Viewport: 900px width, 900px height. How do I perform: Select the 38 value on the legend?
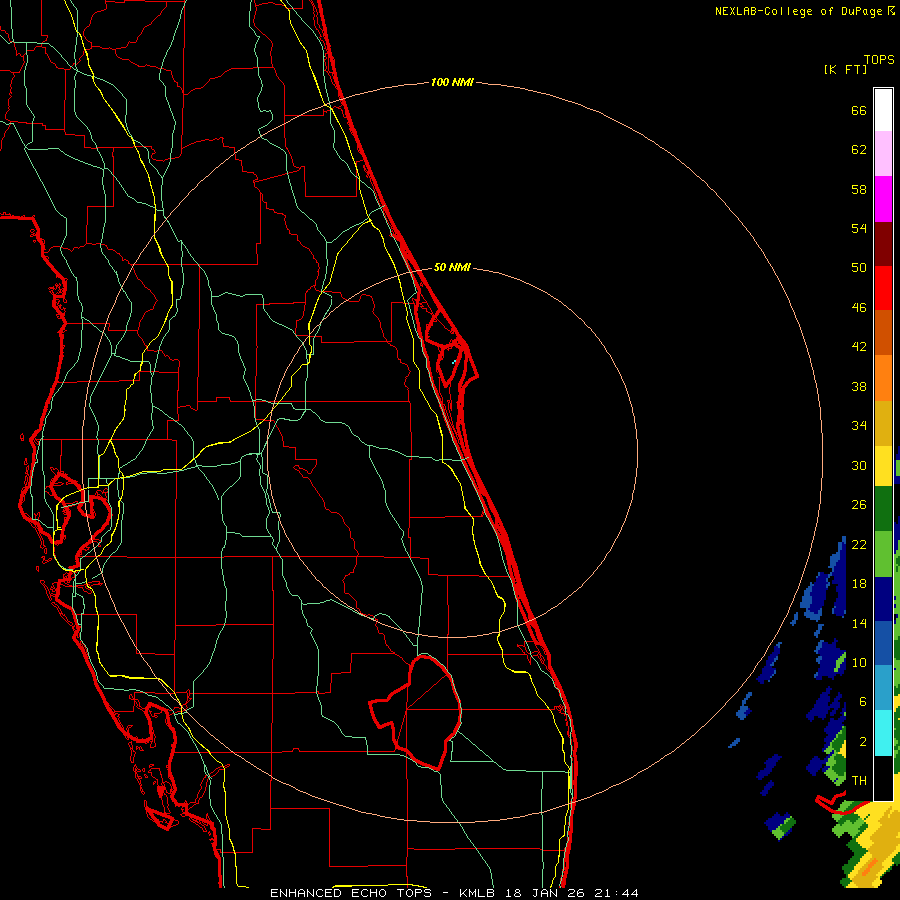pyautogui.click(x=859, y=387)
